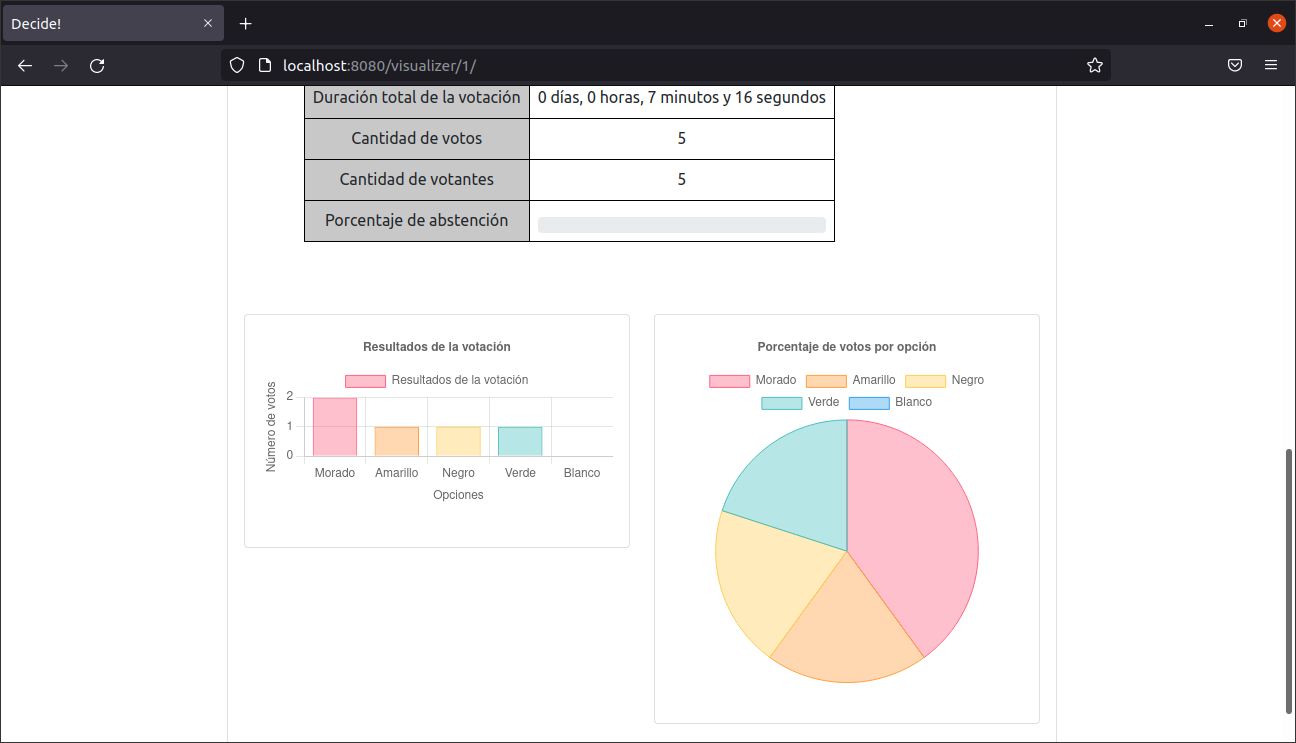The width and height of the screenshot is (1296, 743).
Task: Toggle the Morado entry in the pie legend
Action: pyautogui.click(x=775, y=380)
